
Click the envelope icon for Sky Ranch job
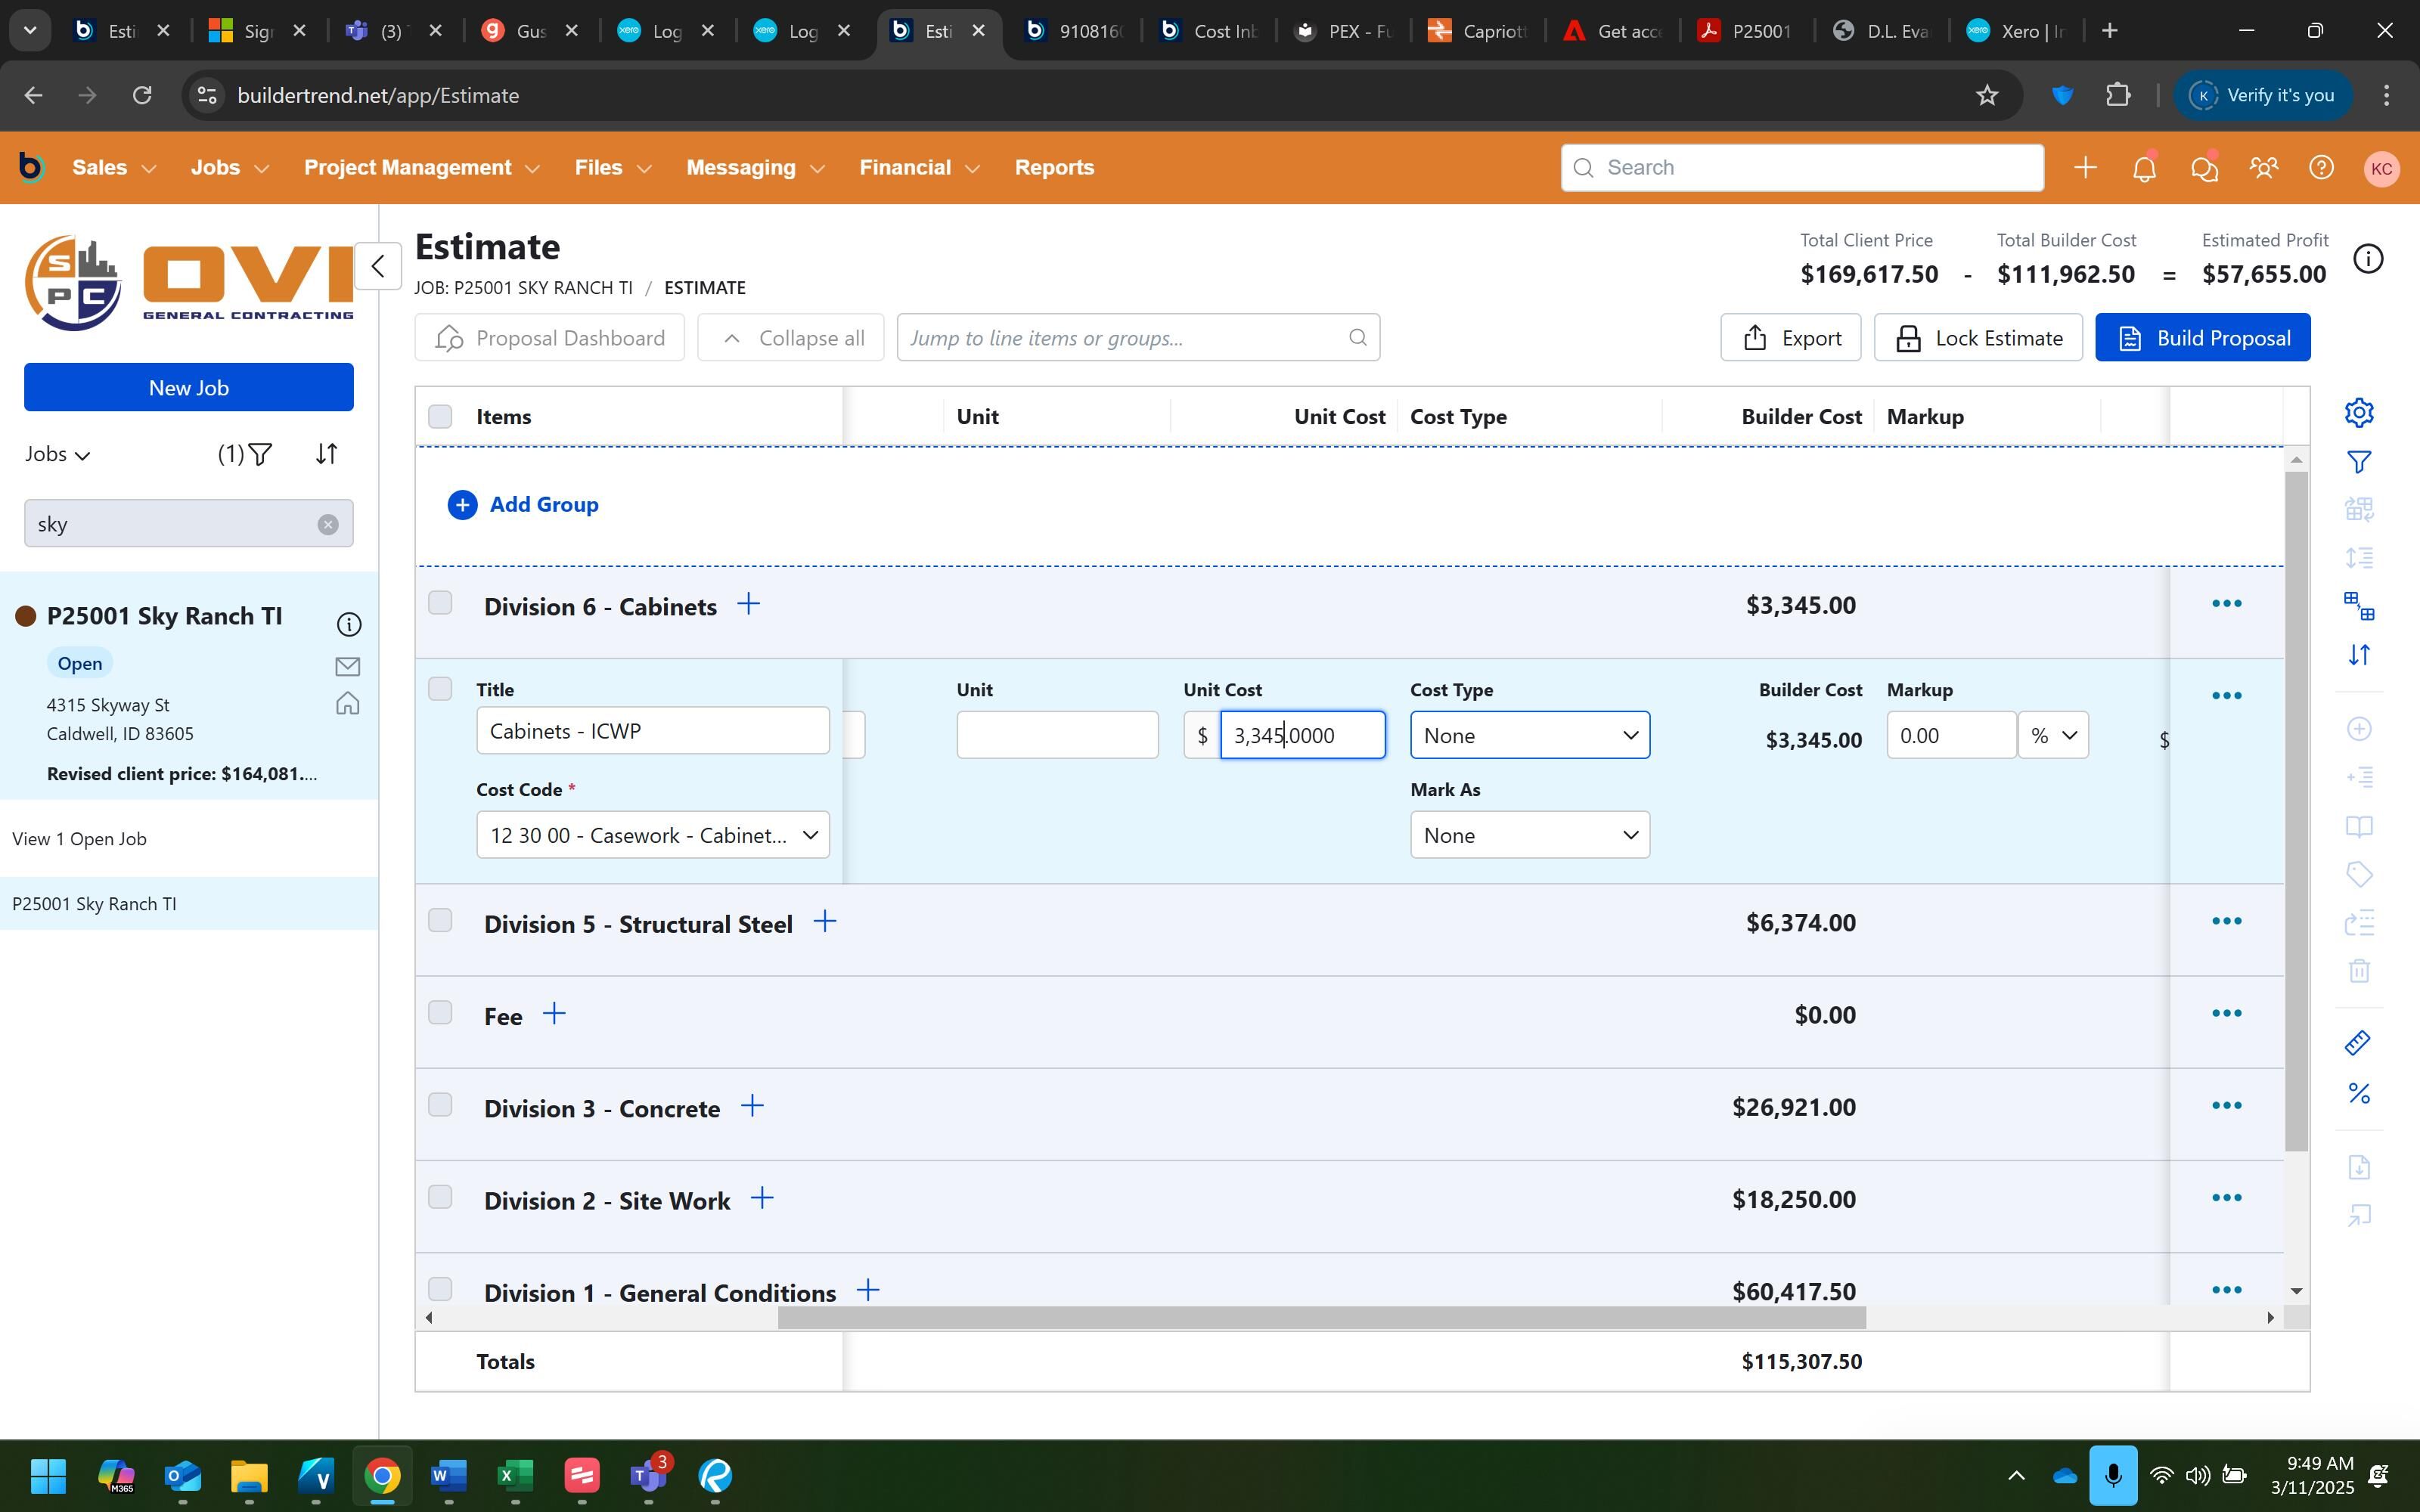[347, 666]
